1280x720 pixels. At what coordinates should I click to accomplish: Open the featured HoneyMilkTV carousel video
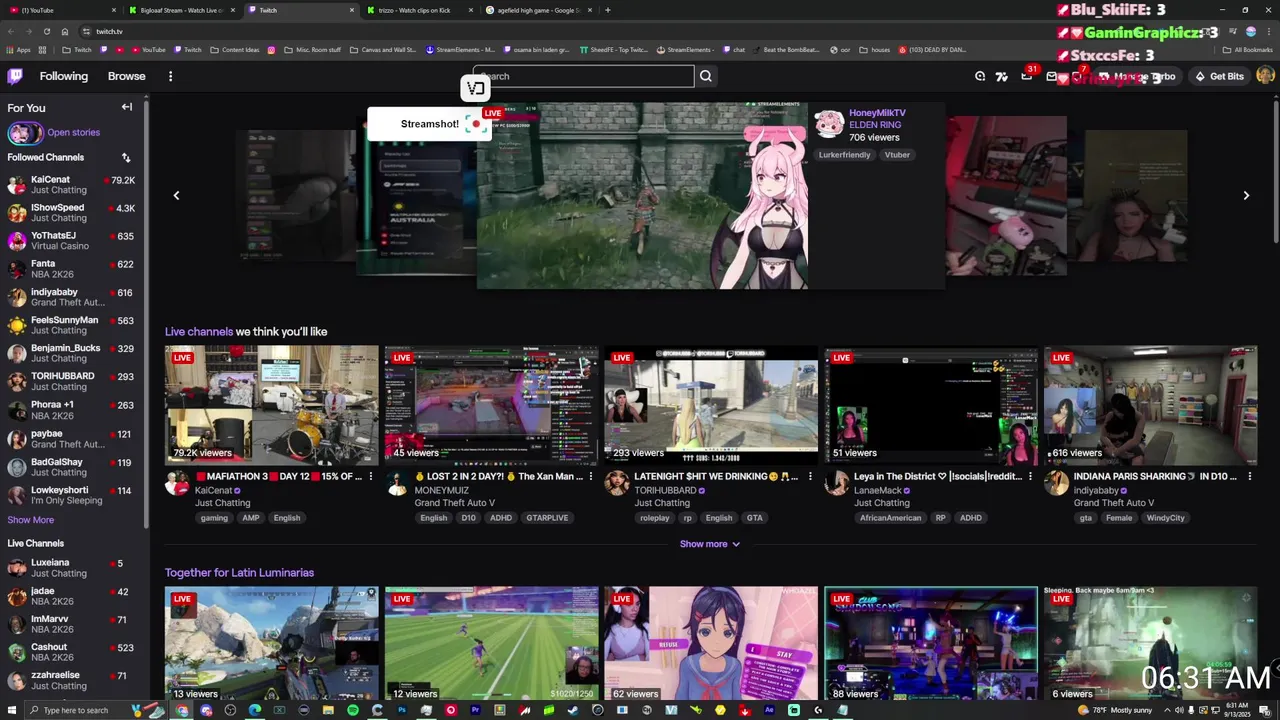(x=642, y=195)
